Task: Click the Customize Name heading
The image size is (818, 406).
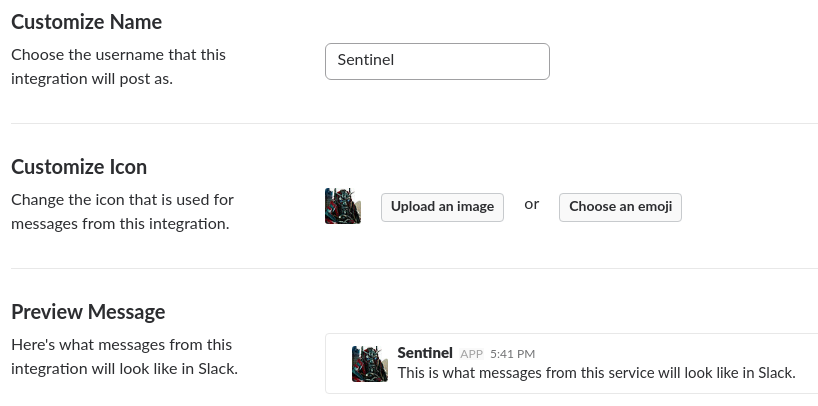Action: [x=87, y=22]
